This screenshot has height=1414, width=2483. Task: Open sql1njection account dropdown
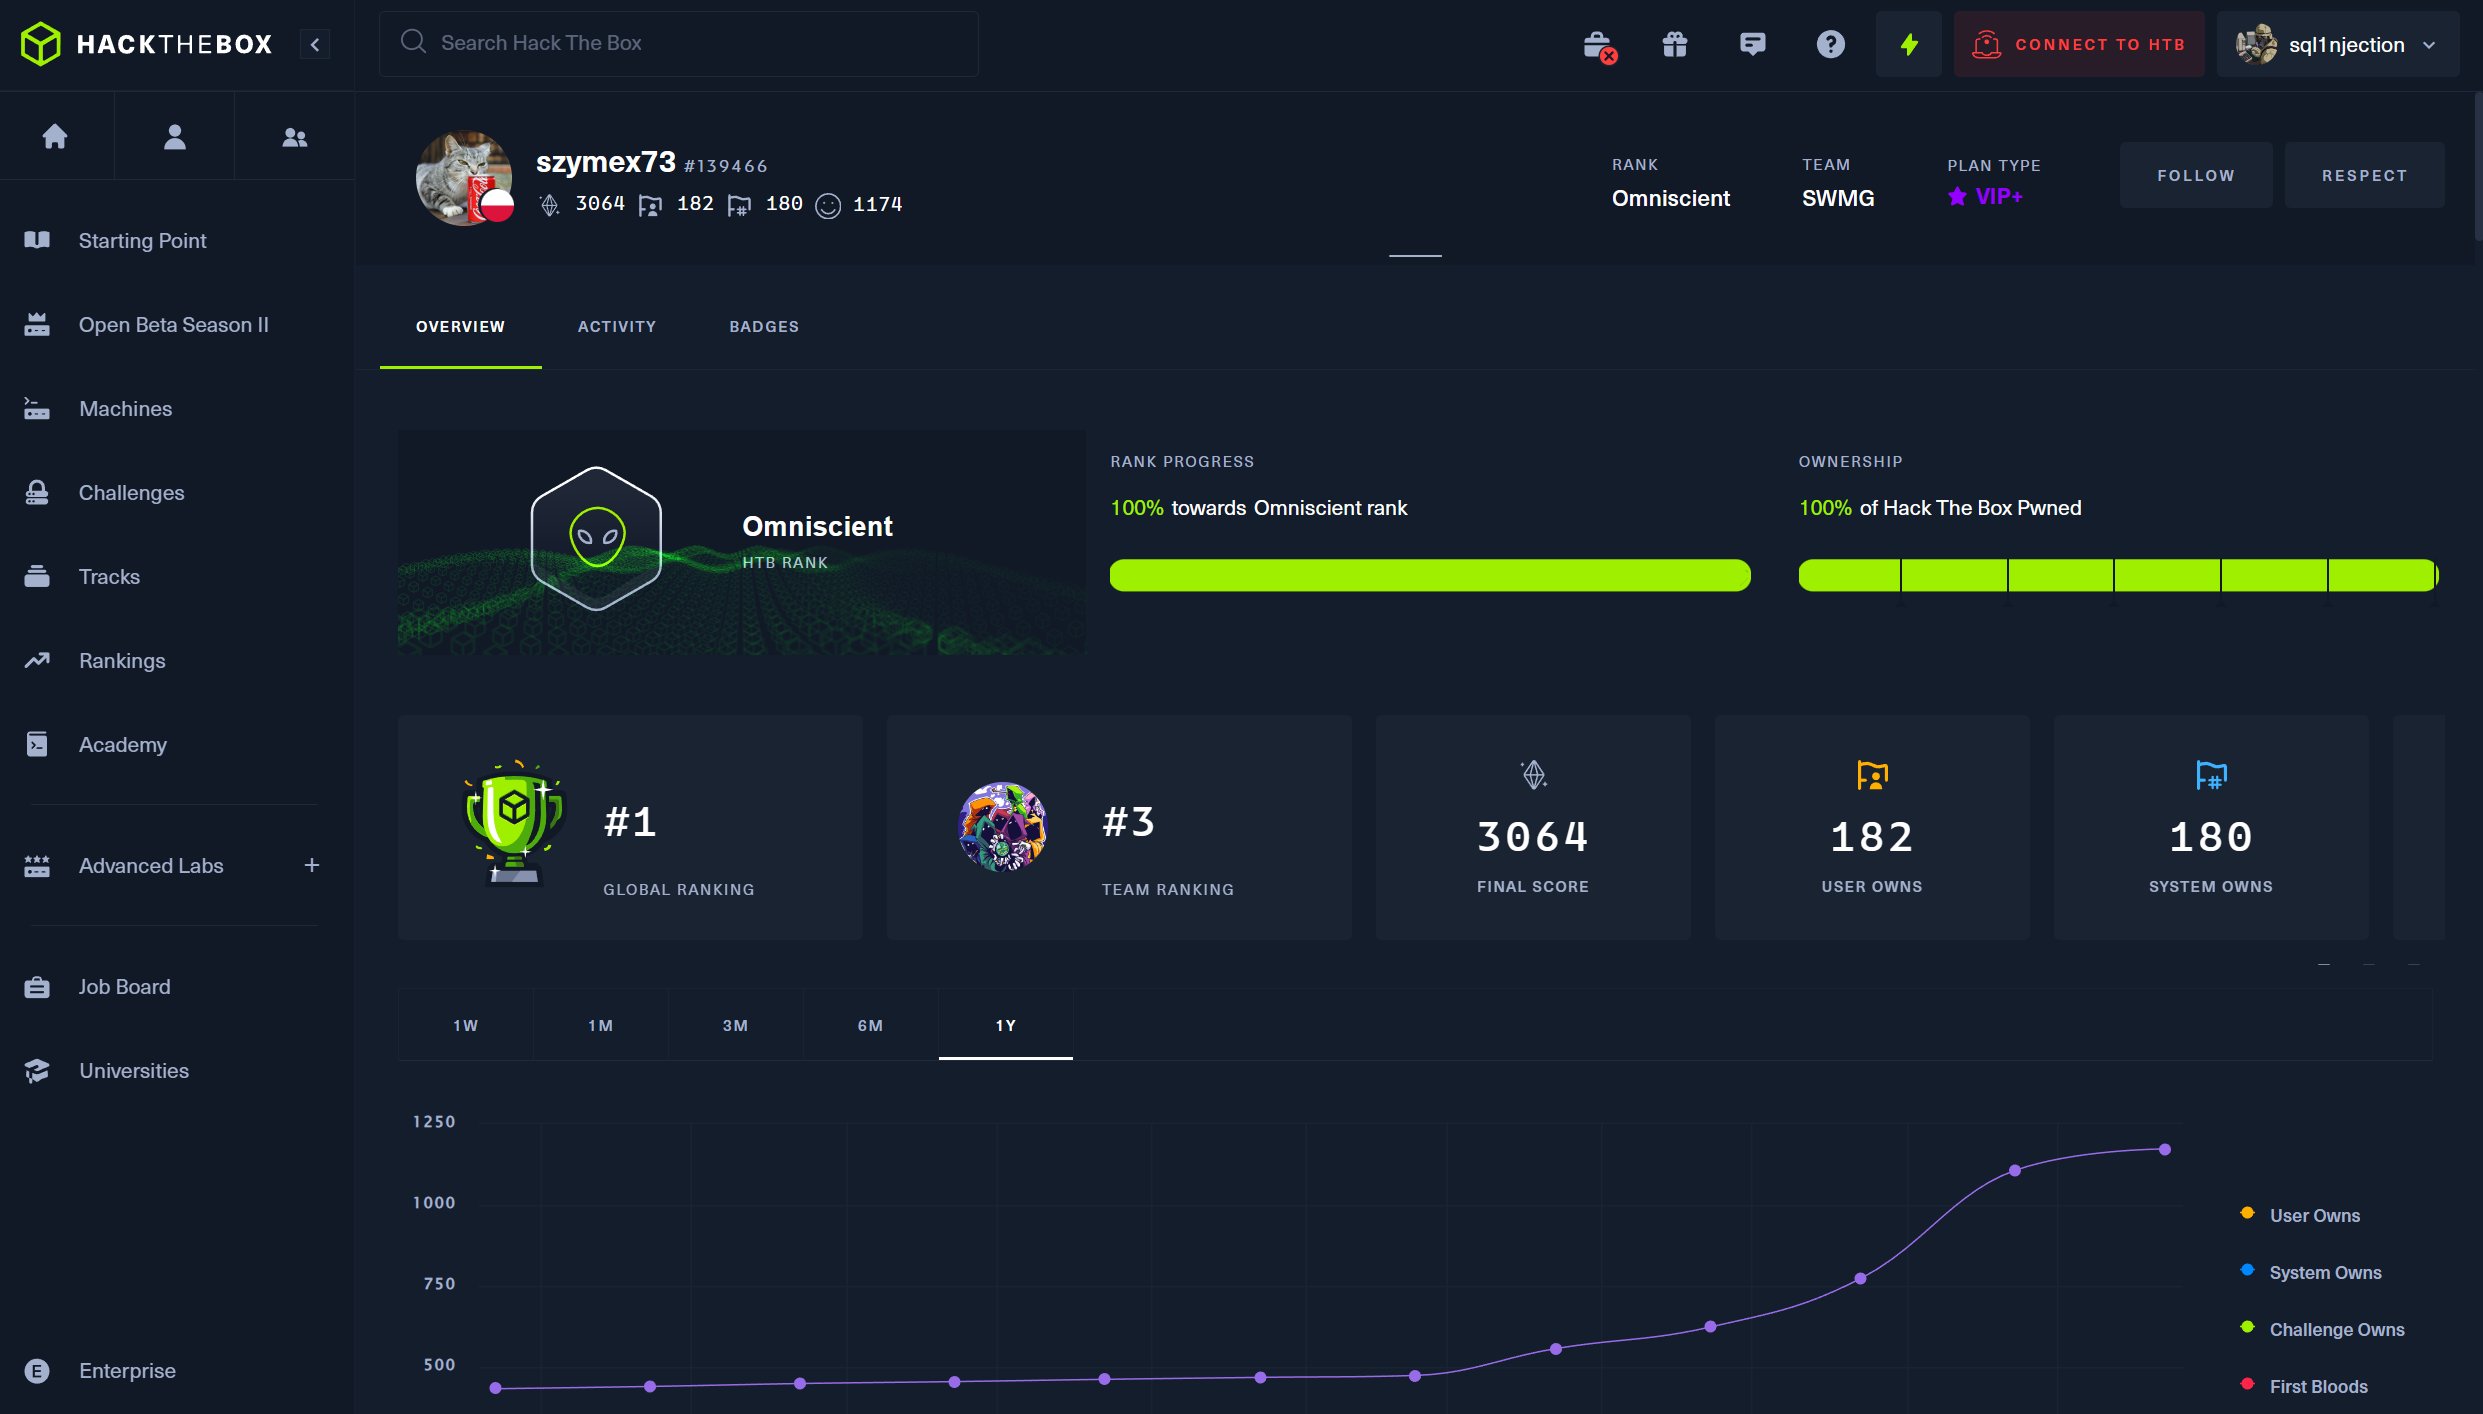point(2337,44)
